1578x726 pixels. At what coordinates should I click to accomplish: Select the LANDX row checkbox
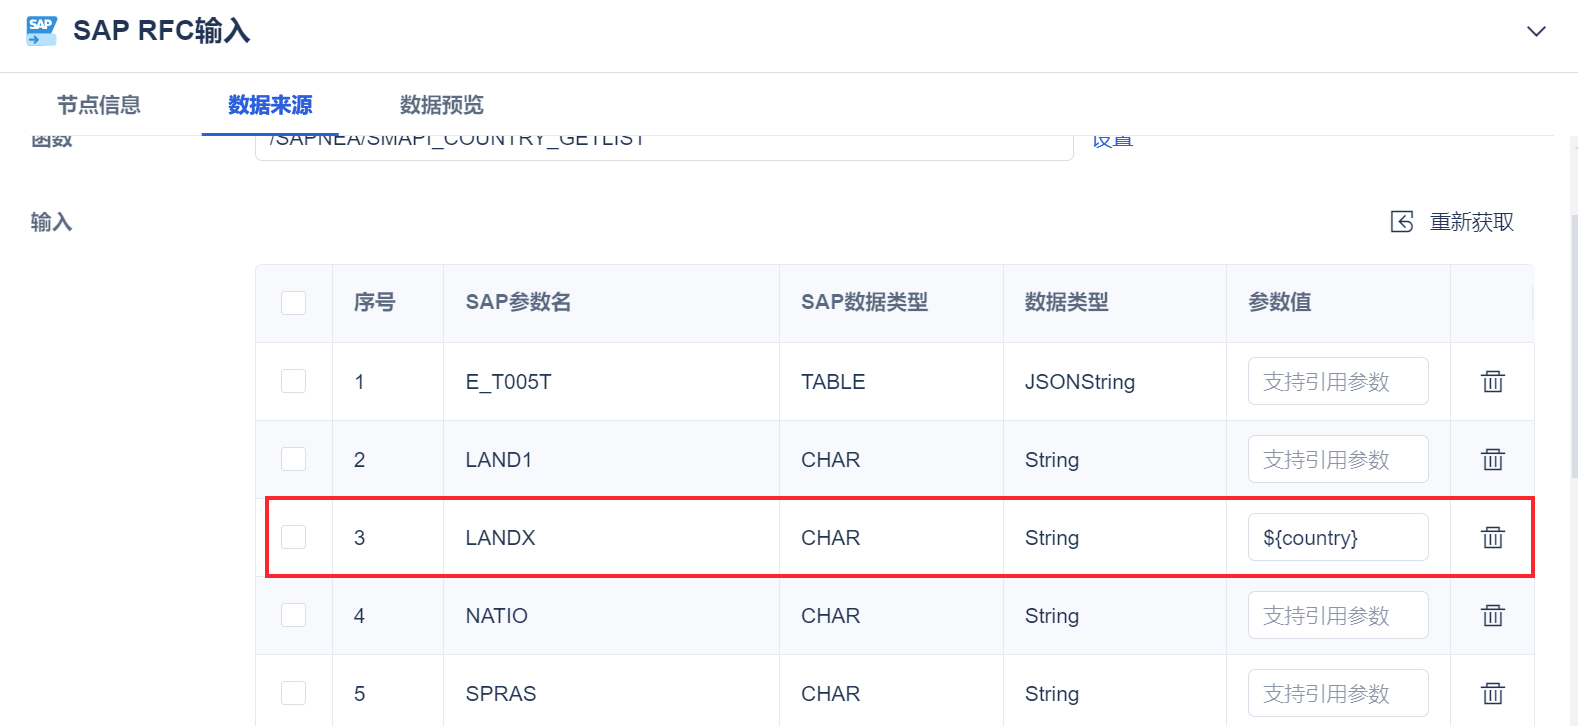tap(293, 537)
